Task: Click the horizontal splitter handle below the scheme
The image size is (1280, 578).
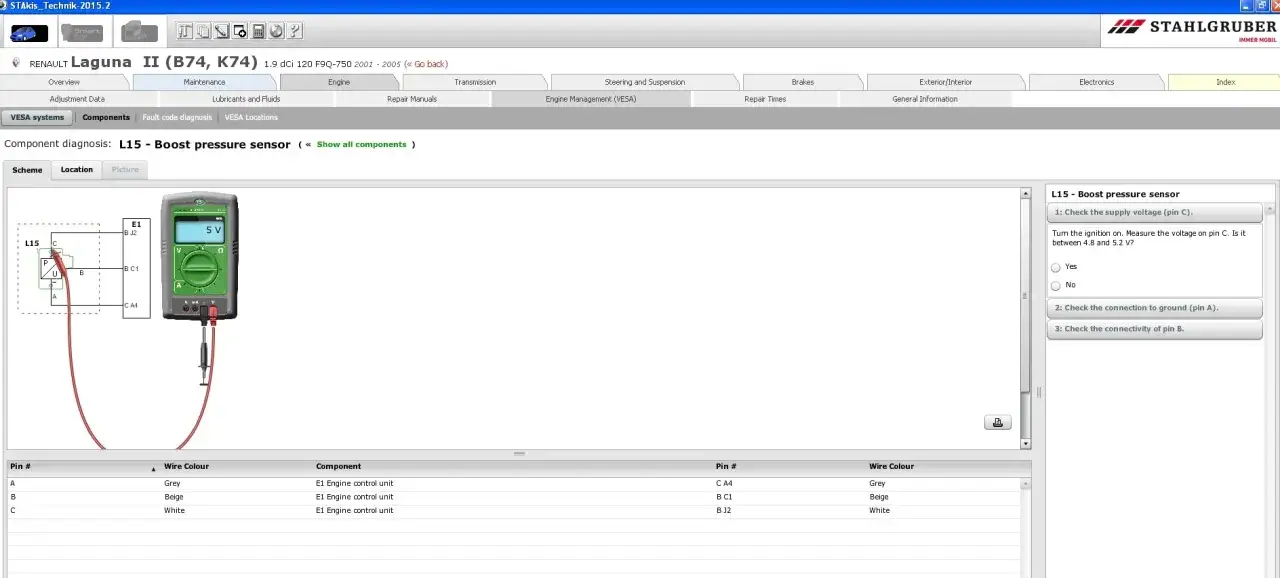Action: pos(519,454)
